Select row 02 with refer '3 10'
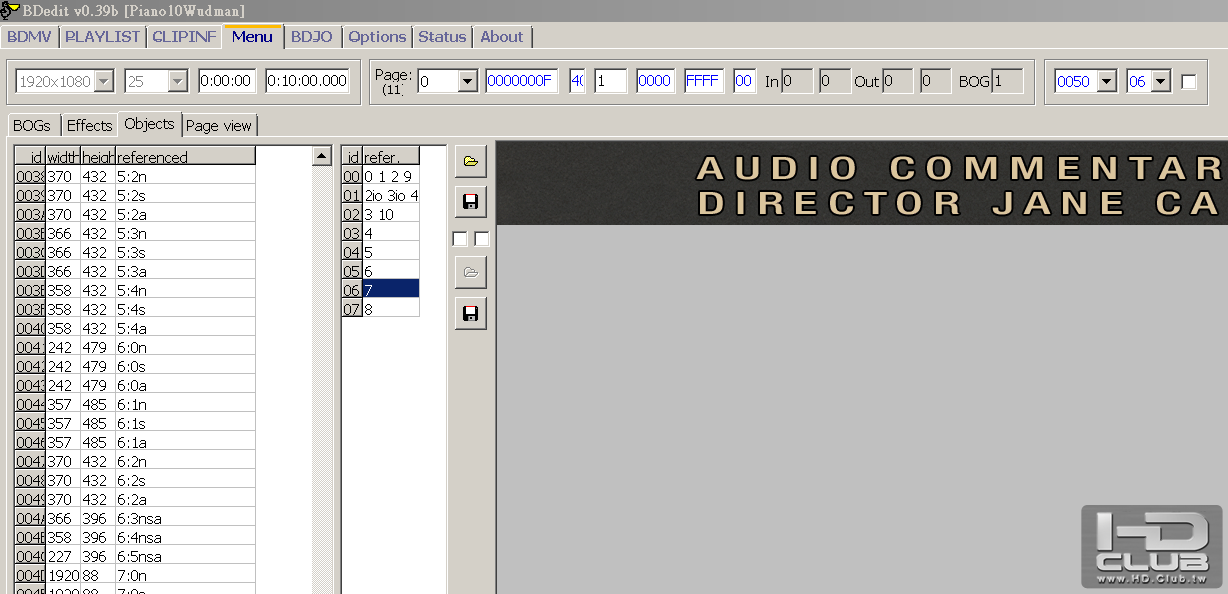 [x=381, y=214]
